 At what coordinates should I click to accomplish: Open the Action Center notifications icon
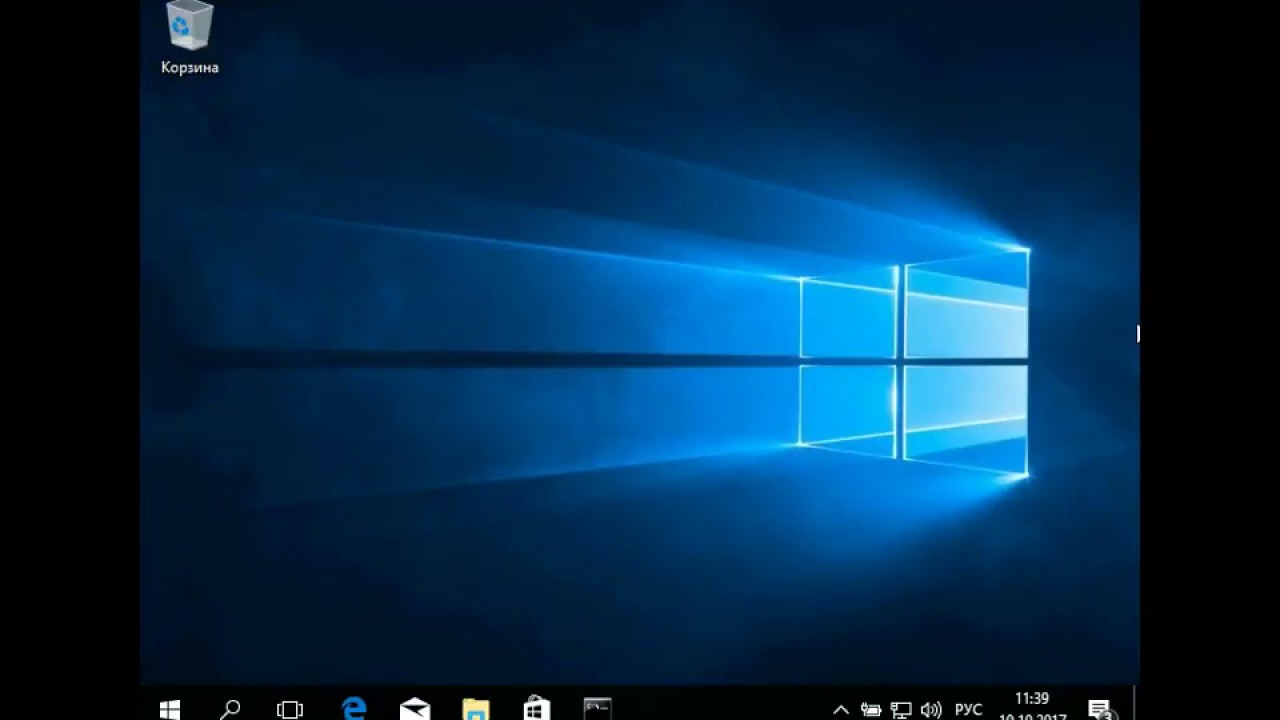tap(1101, 710)
